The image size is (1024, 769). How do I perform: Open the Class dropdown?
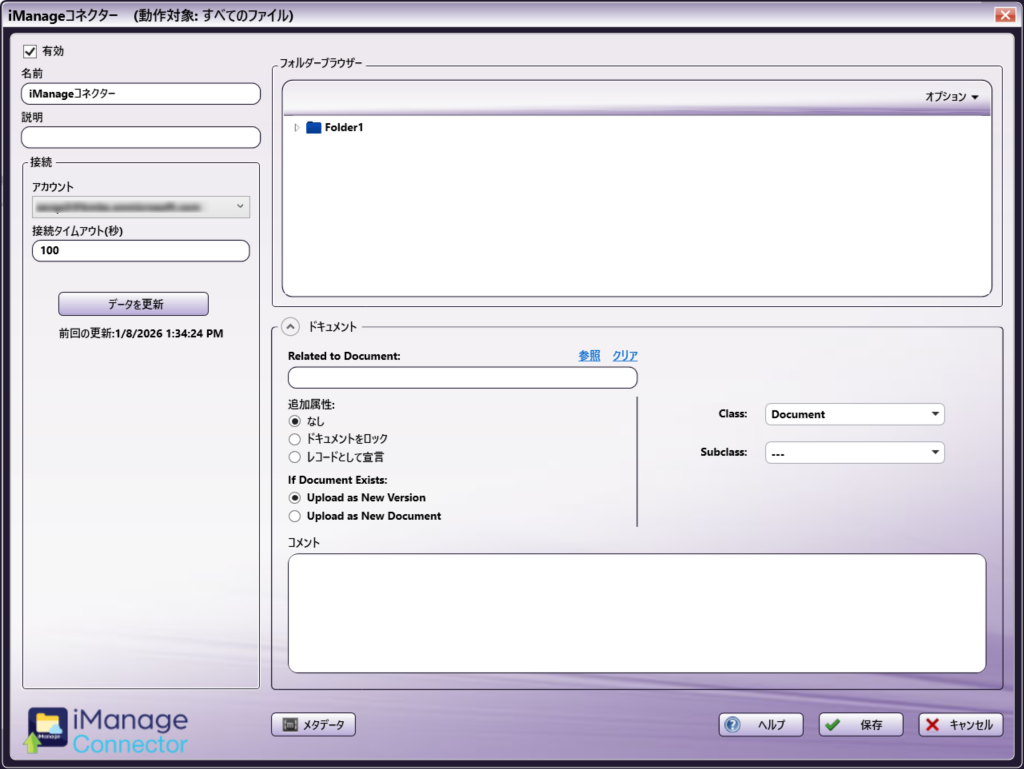point(854,414)
